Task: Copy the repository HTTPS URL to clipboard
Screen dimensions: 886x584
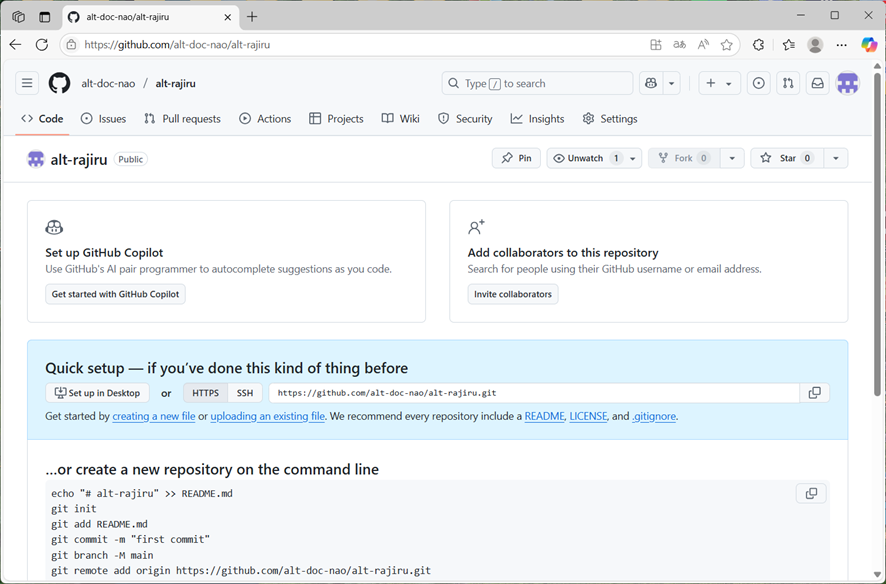Action: [815, 393]
